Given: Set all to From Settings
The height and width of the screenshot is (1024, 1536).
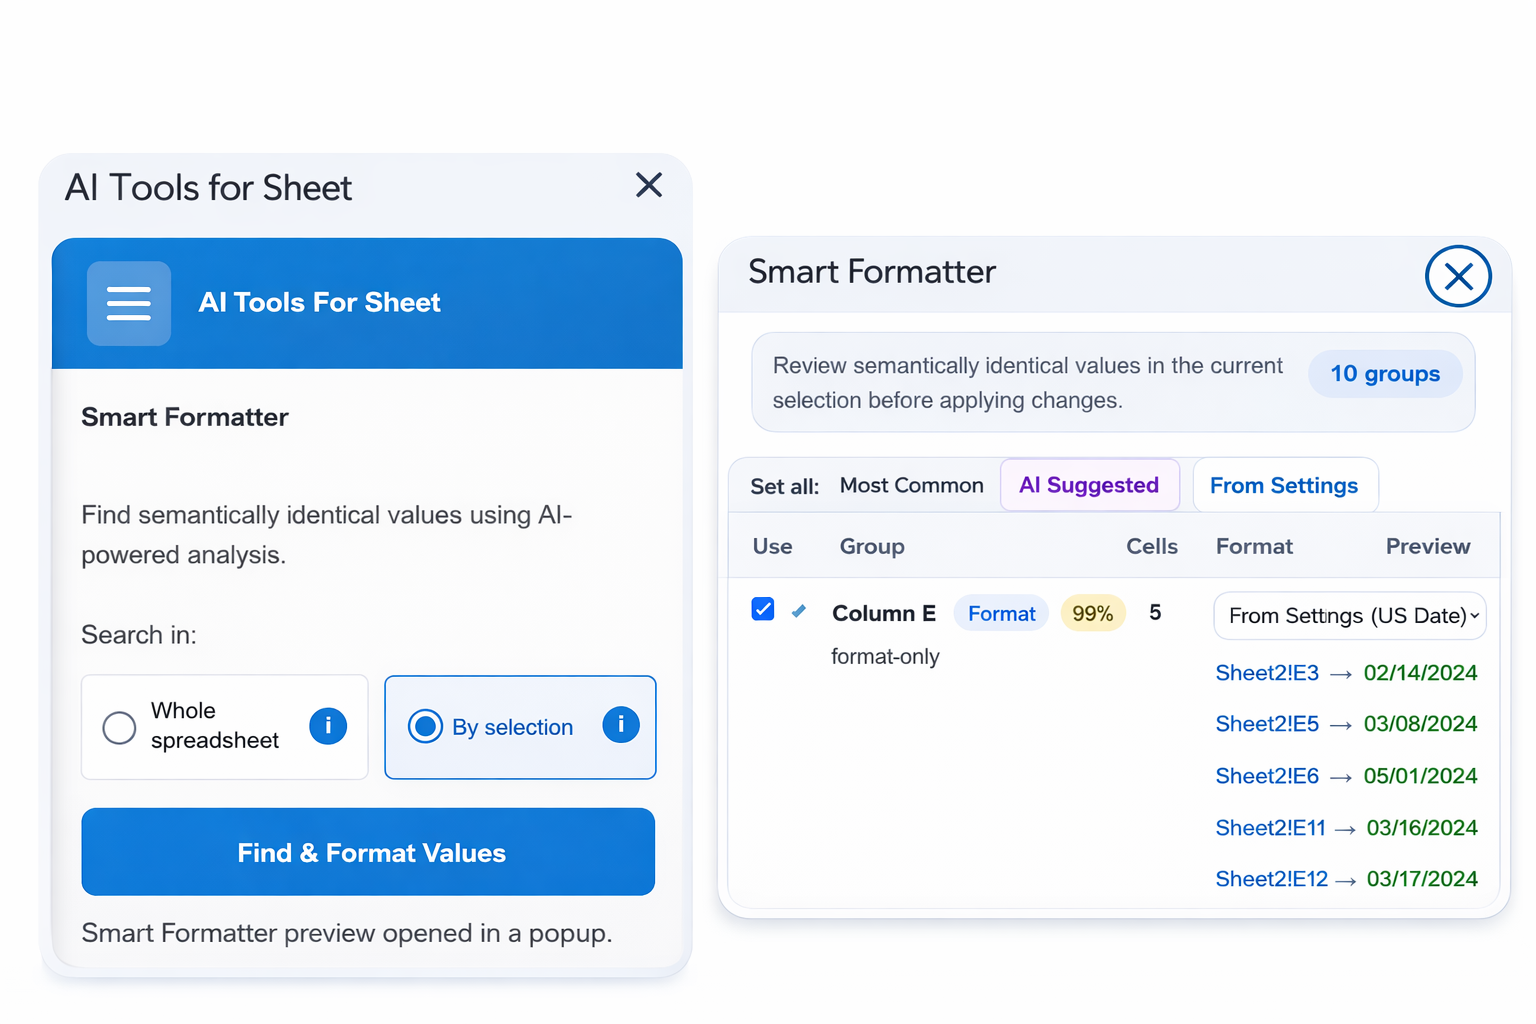Looking at the screenshot, I should click(x=1285, y=485).
